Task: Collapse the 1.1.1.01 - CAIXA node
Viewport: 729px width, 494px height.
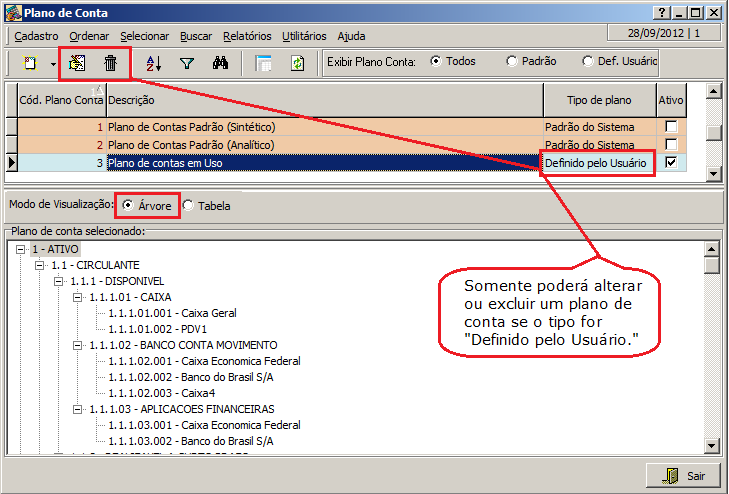Action: pos(77,297)
